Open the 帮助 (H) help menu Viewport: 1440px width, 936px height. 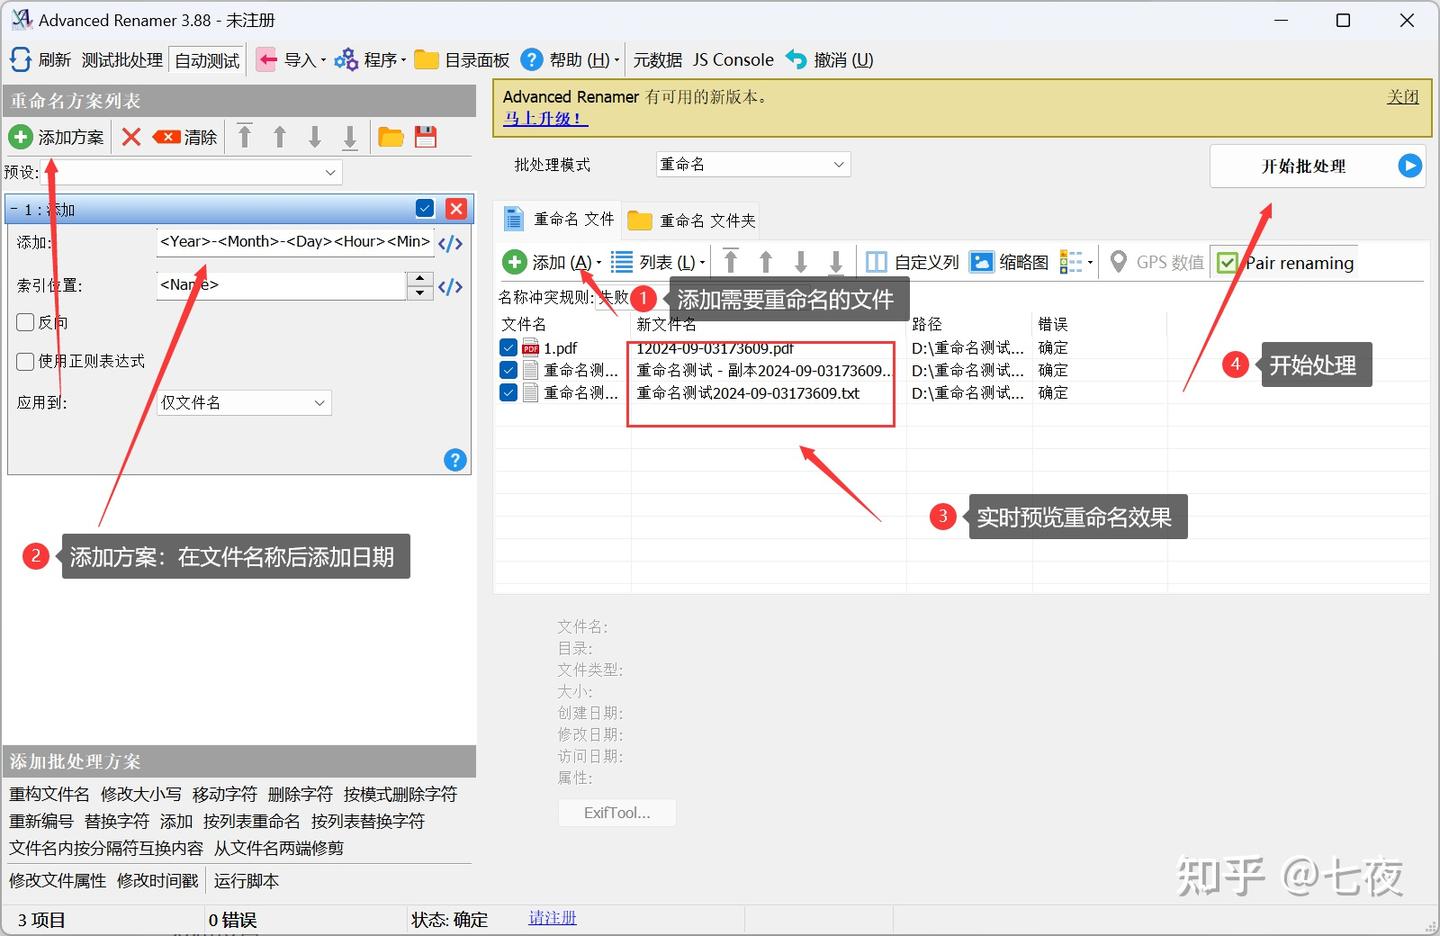tap(570, 60)
